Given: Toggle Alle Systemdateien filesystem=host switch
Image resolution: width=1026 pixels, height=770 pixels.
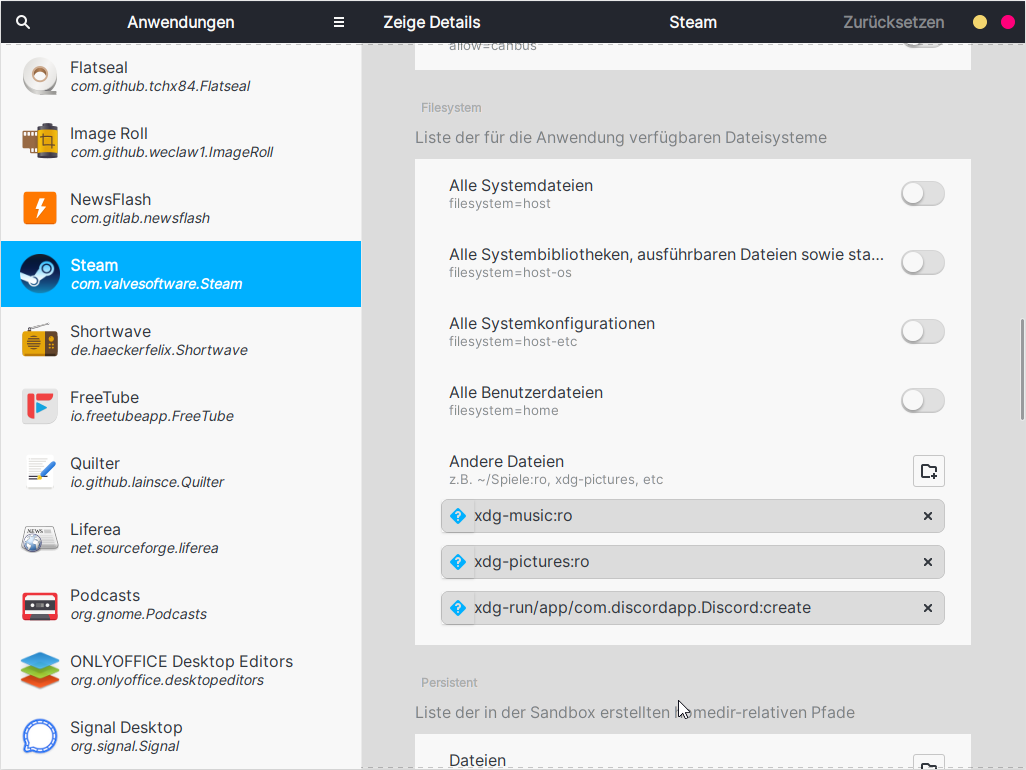Looking at the screenshot, I should pyautogui.click(x=922, y=194).
